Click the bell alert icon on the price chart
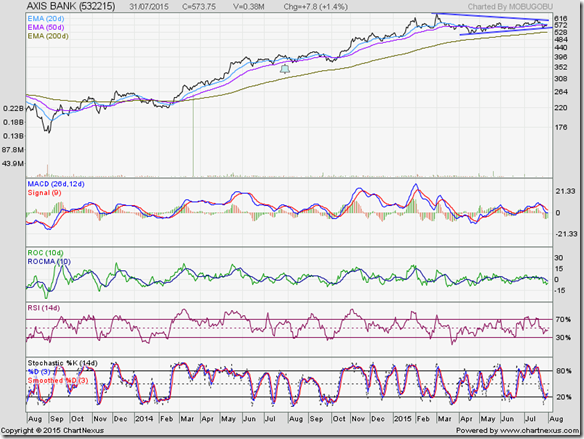This screenshot has height=439, width=584. click(x=285, y=69)
